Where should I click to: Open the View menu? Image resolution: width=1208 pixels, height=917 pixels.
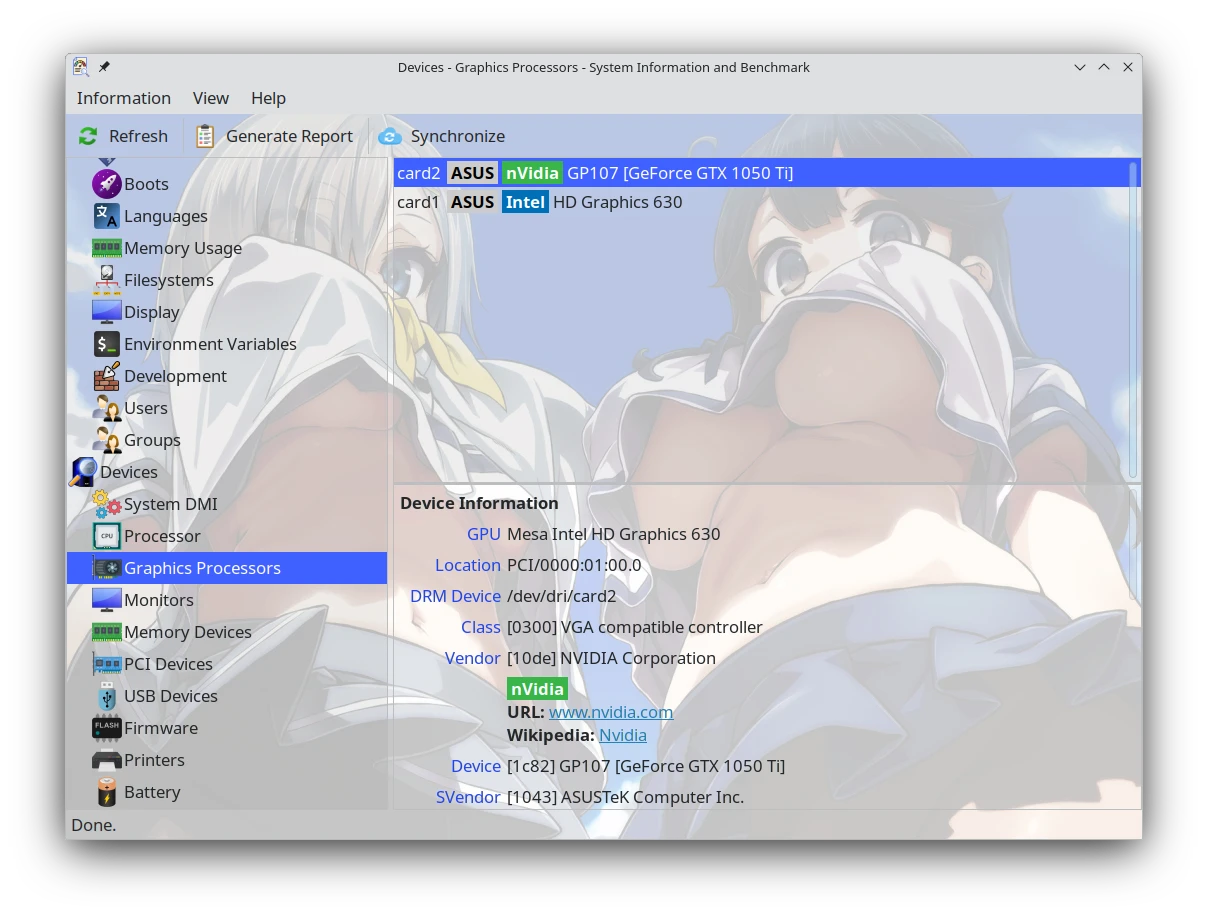(211, 98)
